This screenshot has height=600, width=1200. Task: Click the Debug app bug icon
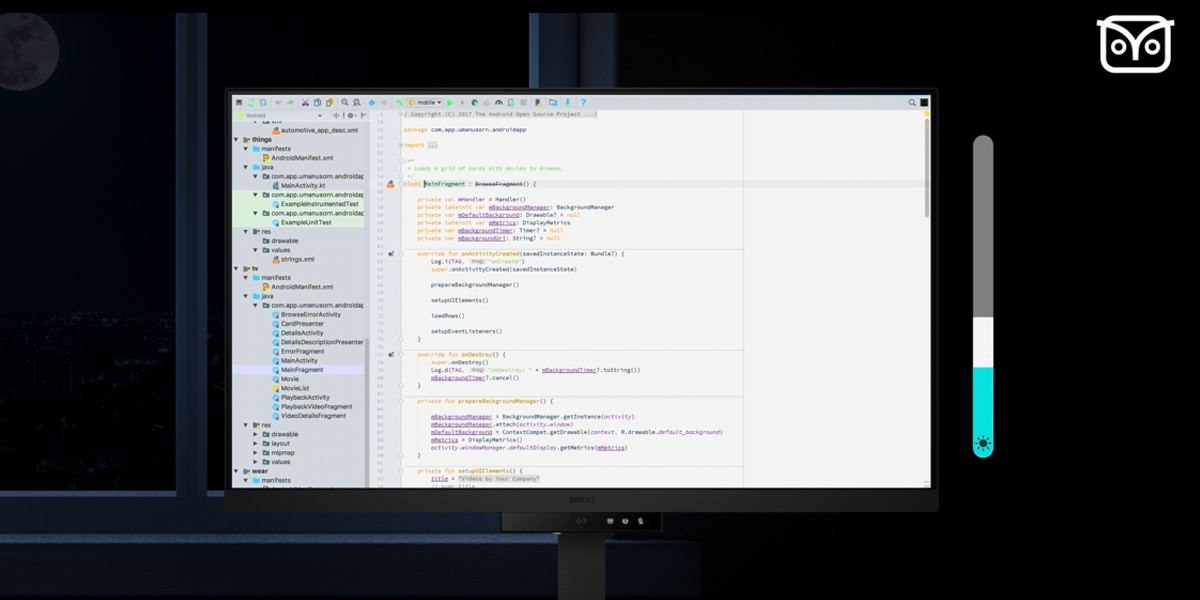(474, 102)
